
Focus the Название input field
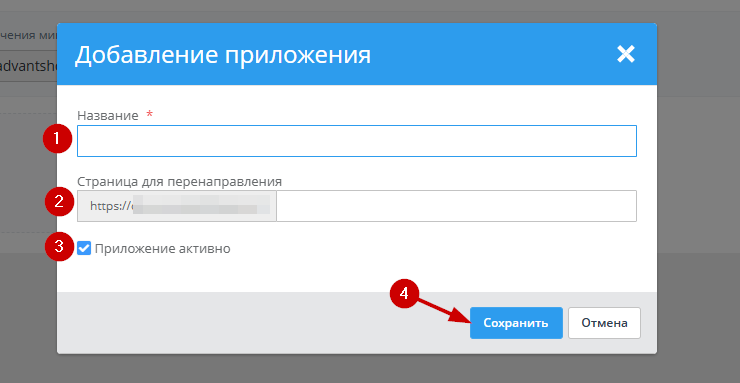pos(357,141)
